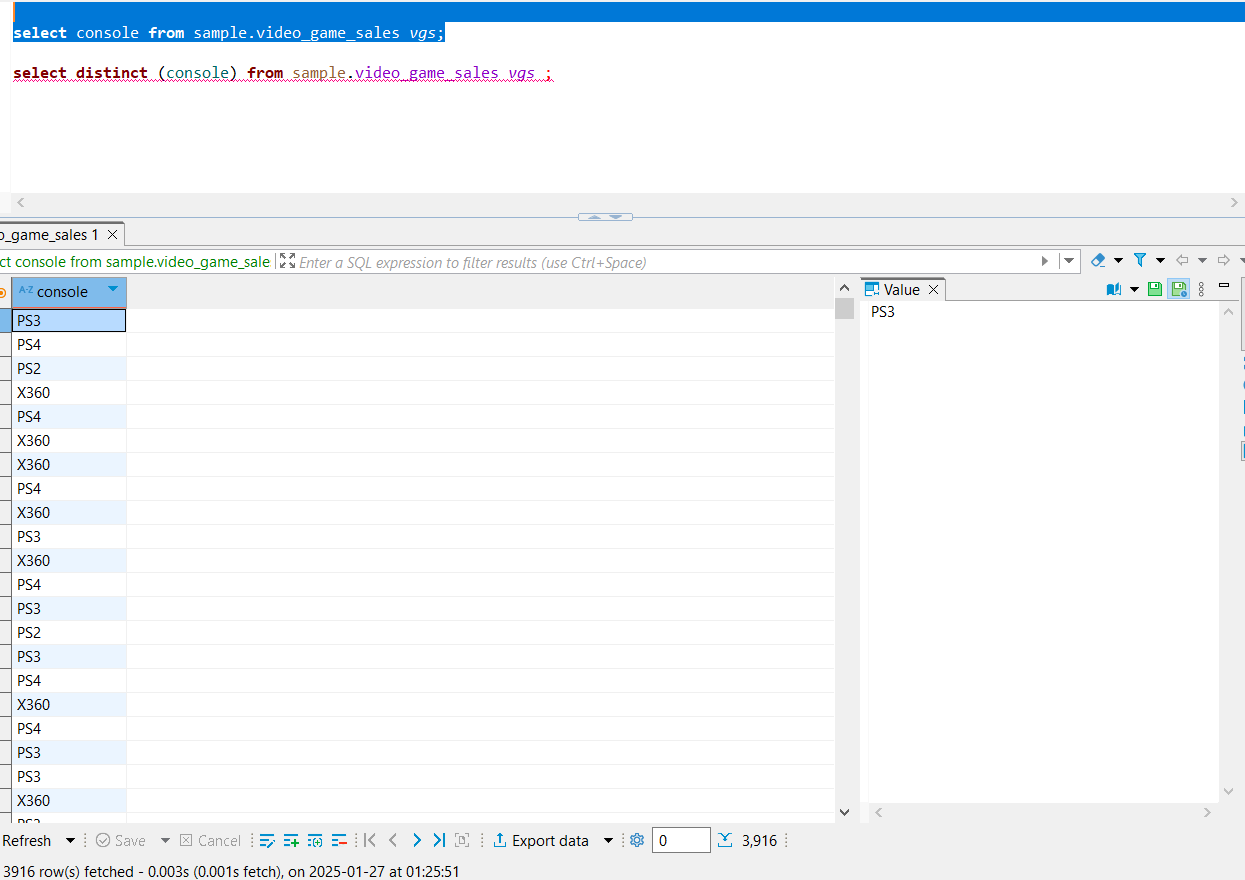Click the SQL editor horizontal scroll right arrow
1245x880 pixels.
click(1234, 202)
